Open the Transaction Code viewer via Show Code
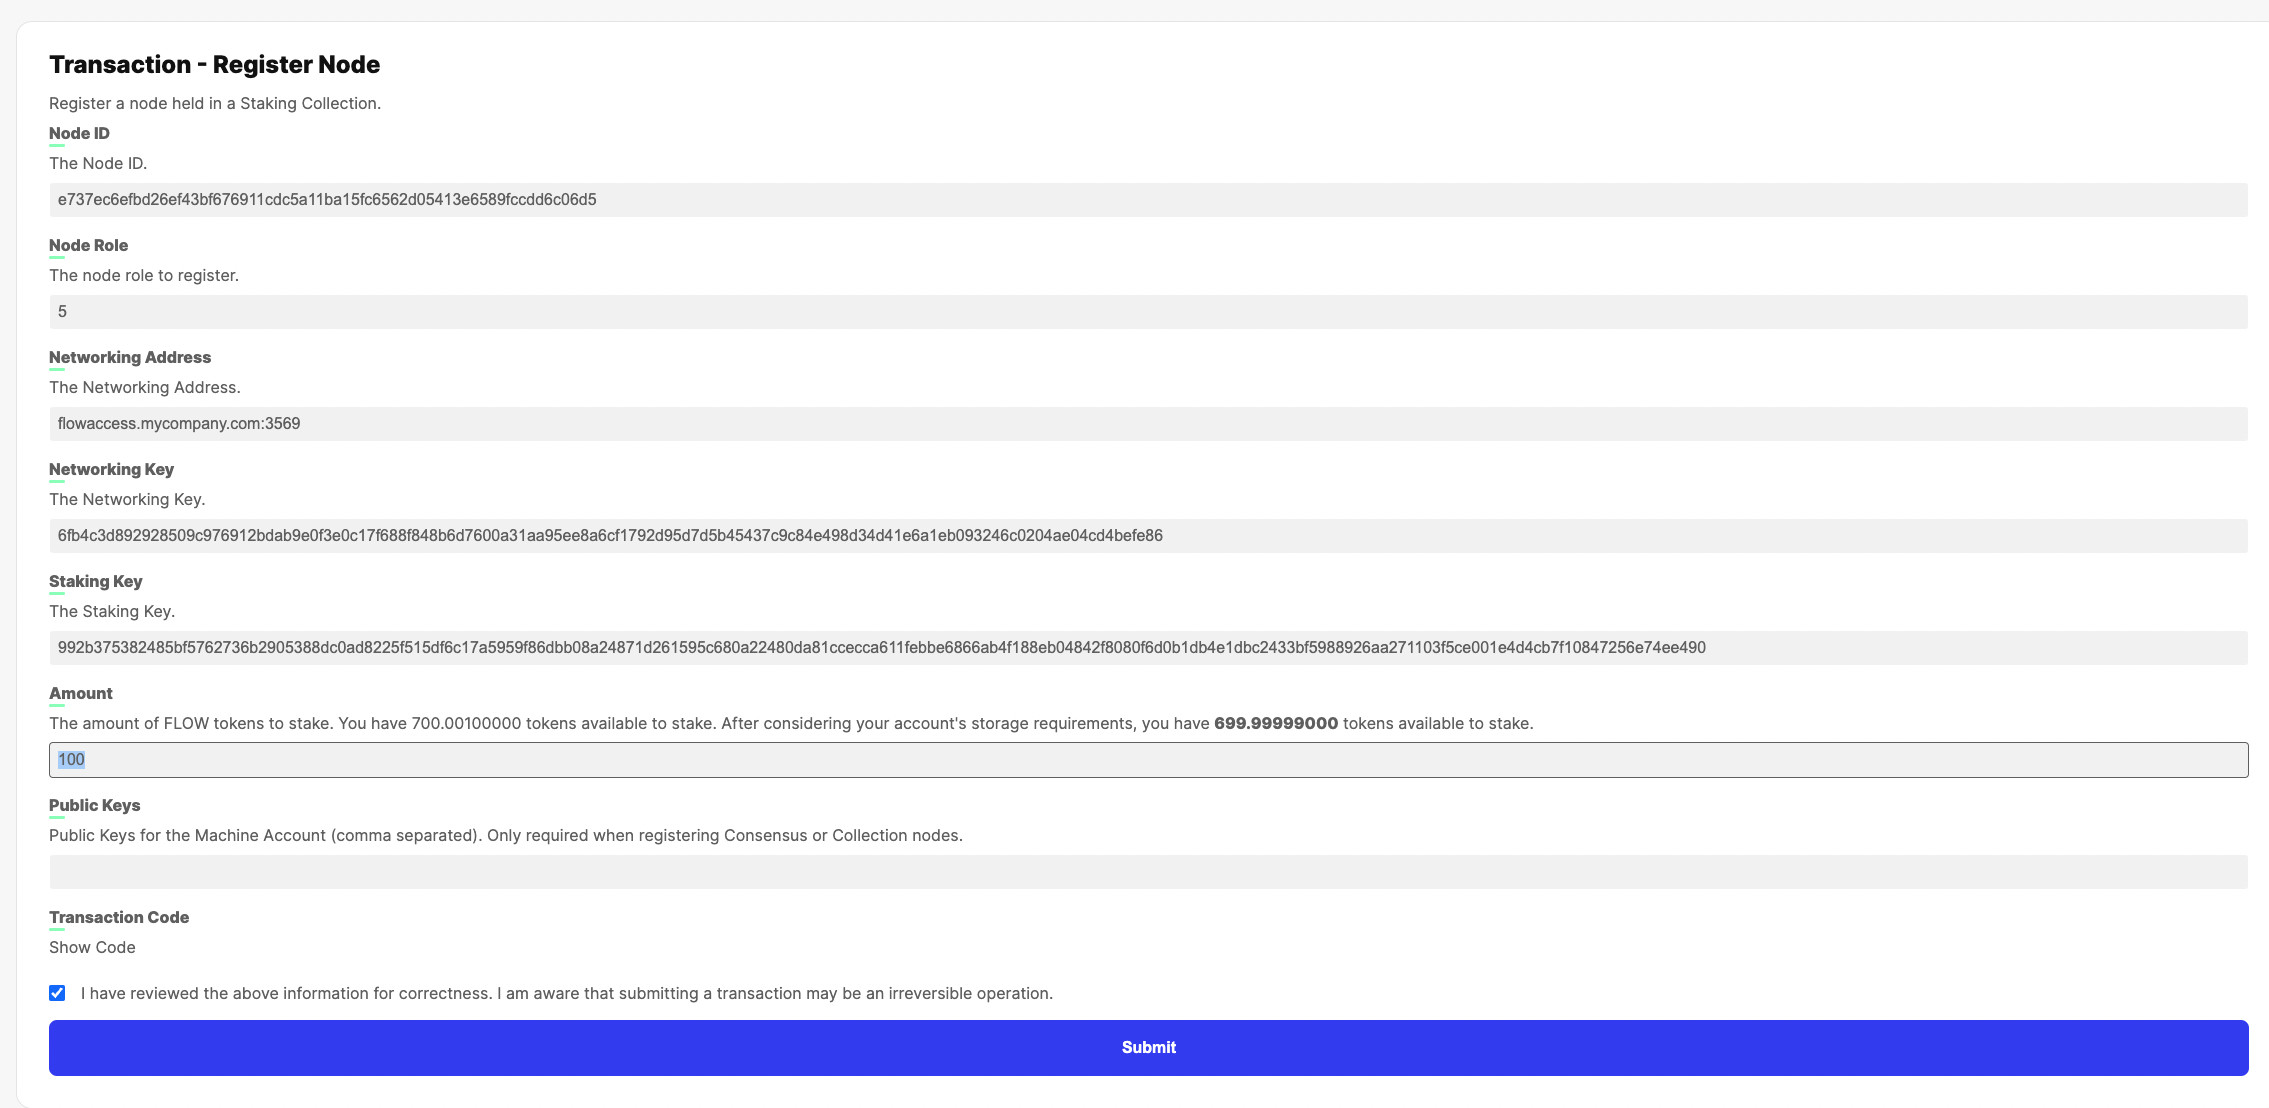This screenshot has width=2269, height=1108. pos(92,947)
